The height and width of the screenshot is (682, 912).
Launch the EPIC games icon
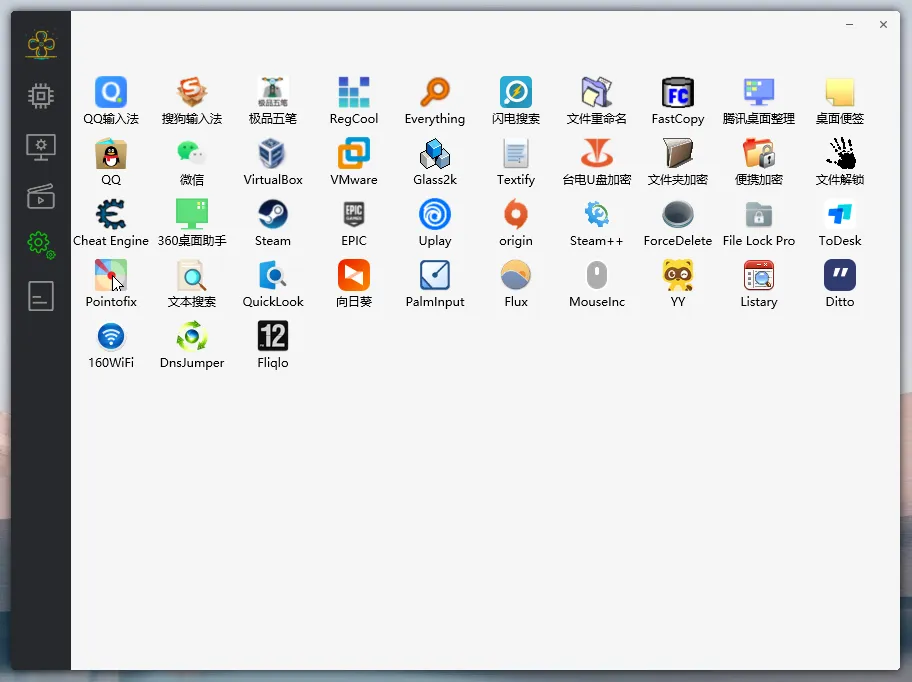pos(354,214)
